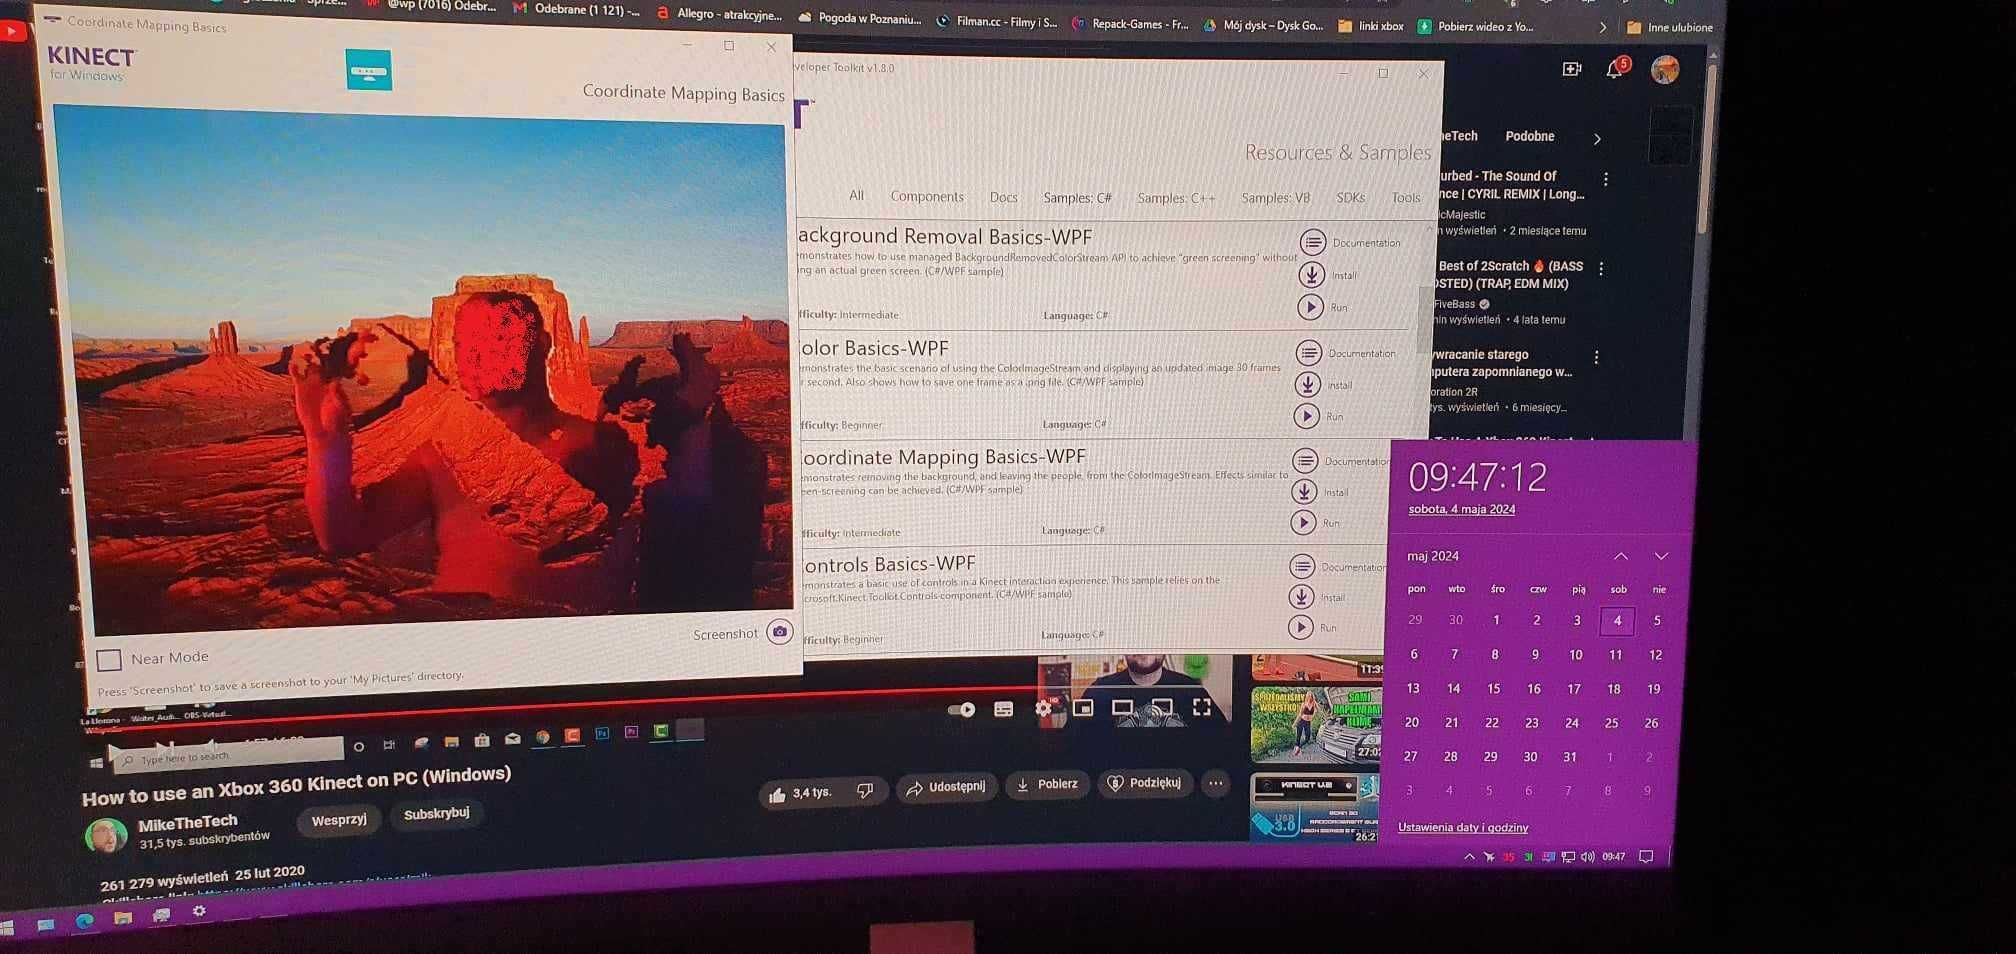Image resolution: width=2016 pixels, height=954 pixels.
Task: Install the Background Removal Basics-WPF sample
Action: pos(1311,274)
